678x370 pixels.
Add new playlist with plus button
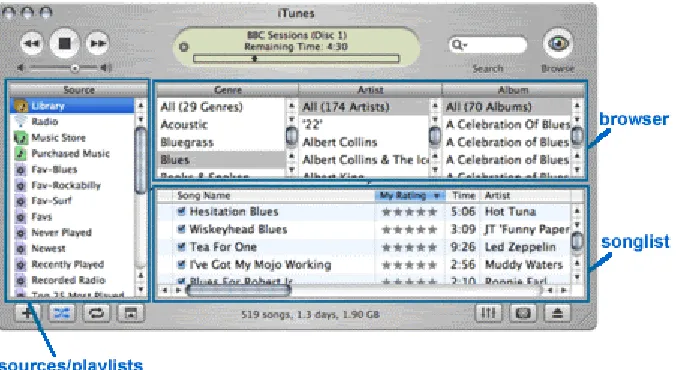click(x=27, y=313)
